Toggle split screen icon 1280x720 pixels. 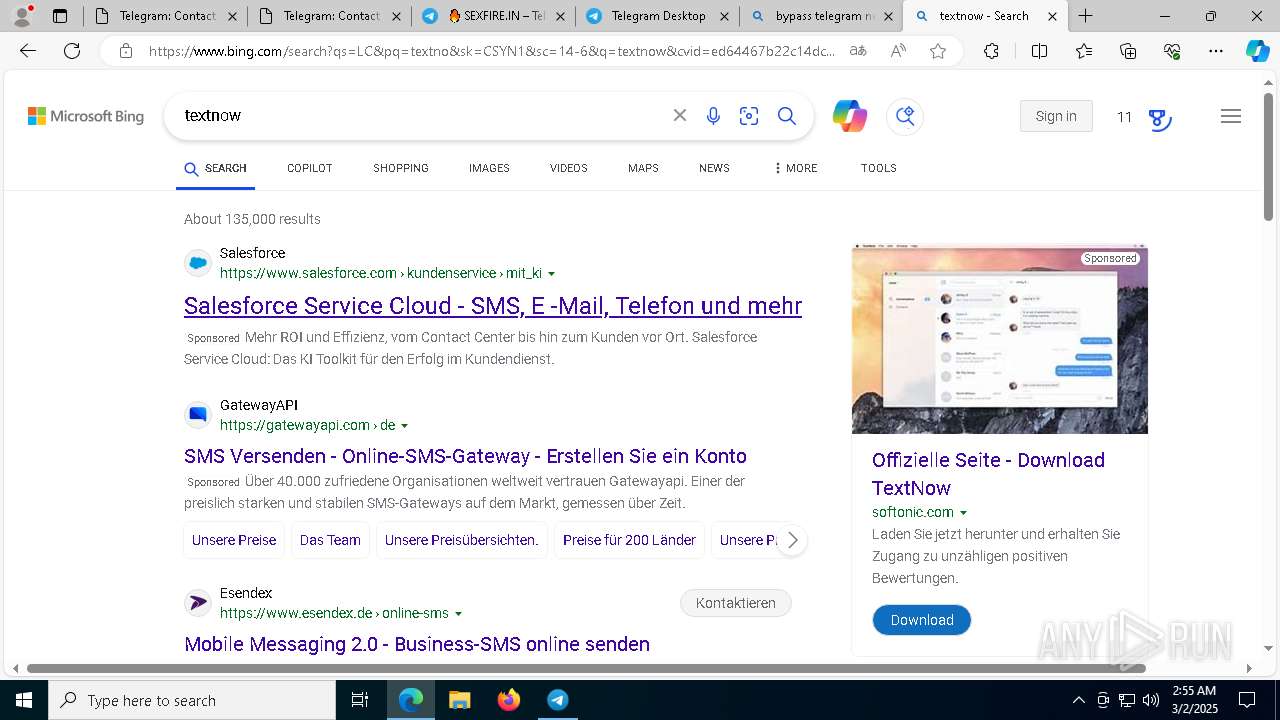coord(1039,51)
